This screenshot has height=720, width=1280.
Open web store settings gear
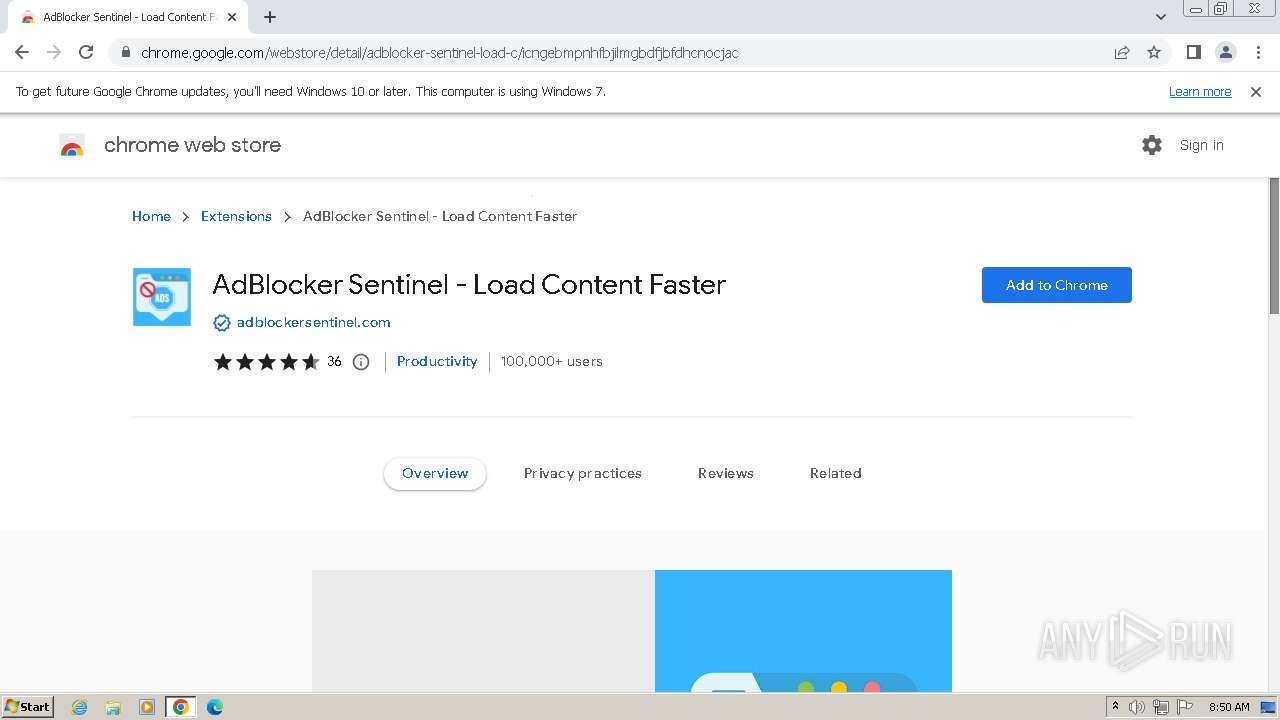(x=1152, y=145)
